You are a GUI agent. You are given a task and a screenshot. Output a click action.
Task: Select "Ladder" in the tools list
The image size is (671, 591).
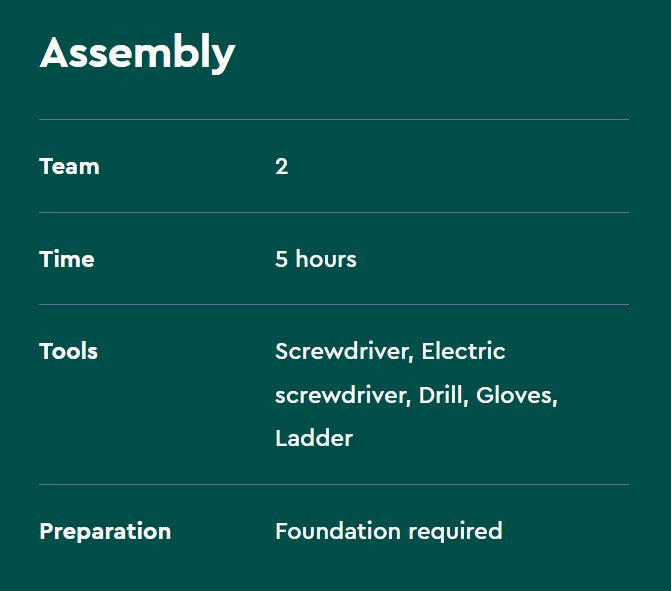click(314, 438)
